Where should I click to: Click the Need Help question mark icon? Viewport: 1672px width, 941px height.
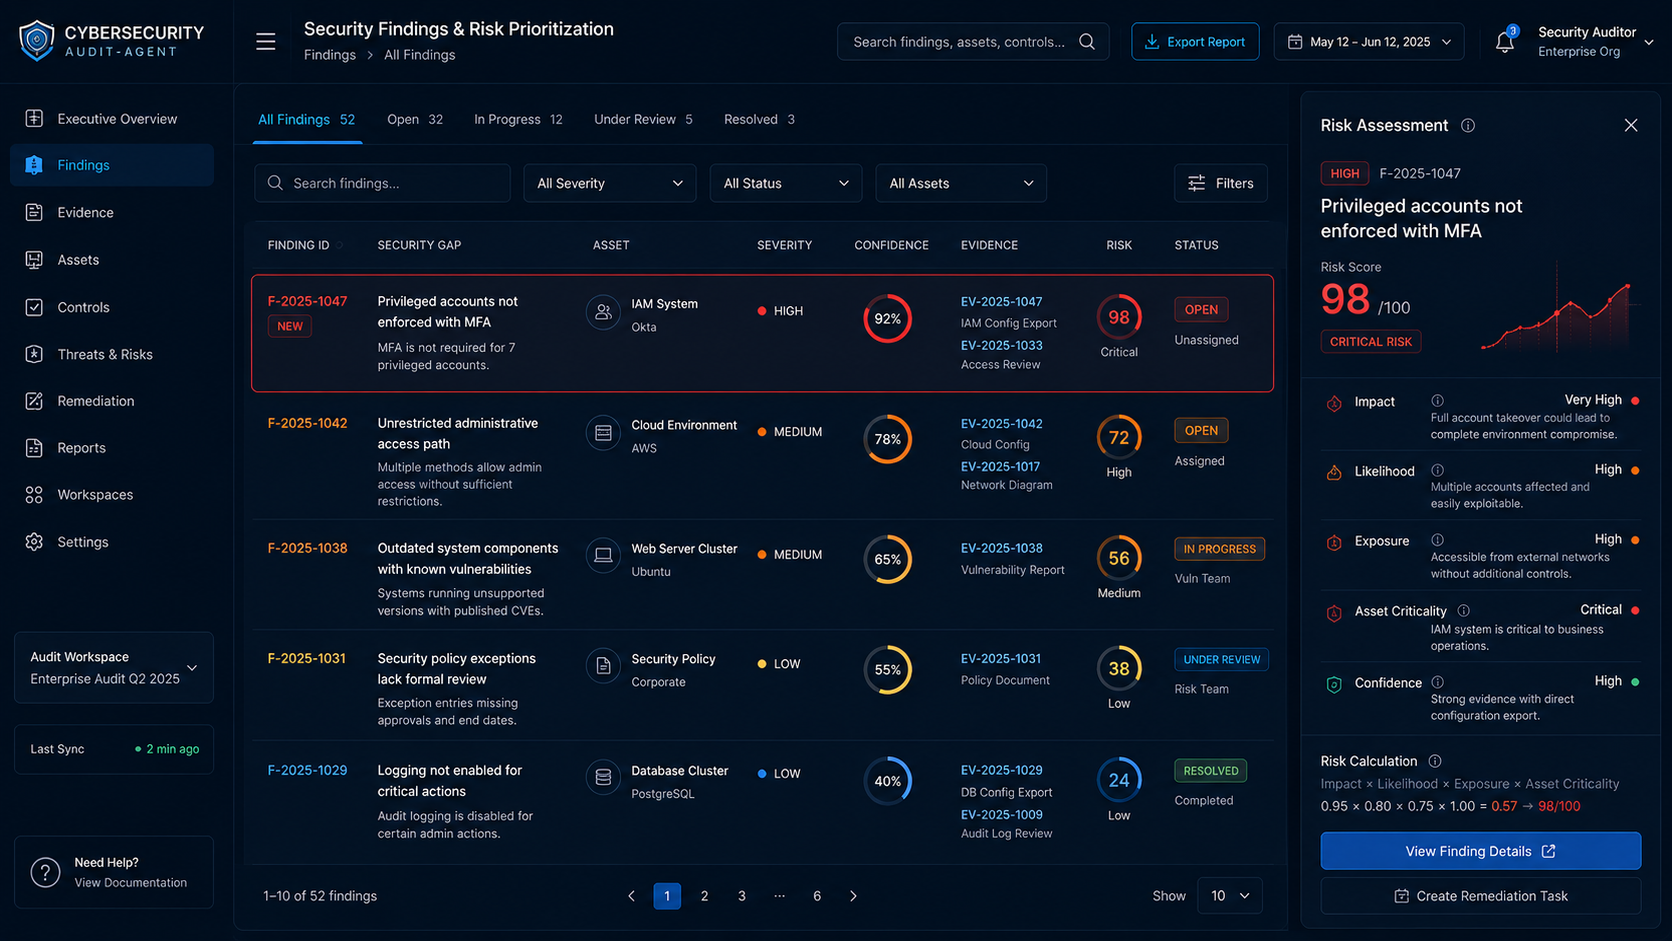pos(45,872)
